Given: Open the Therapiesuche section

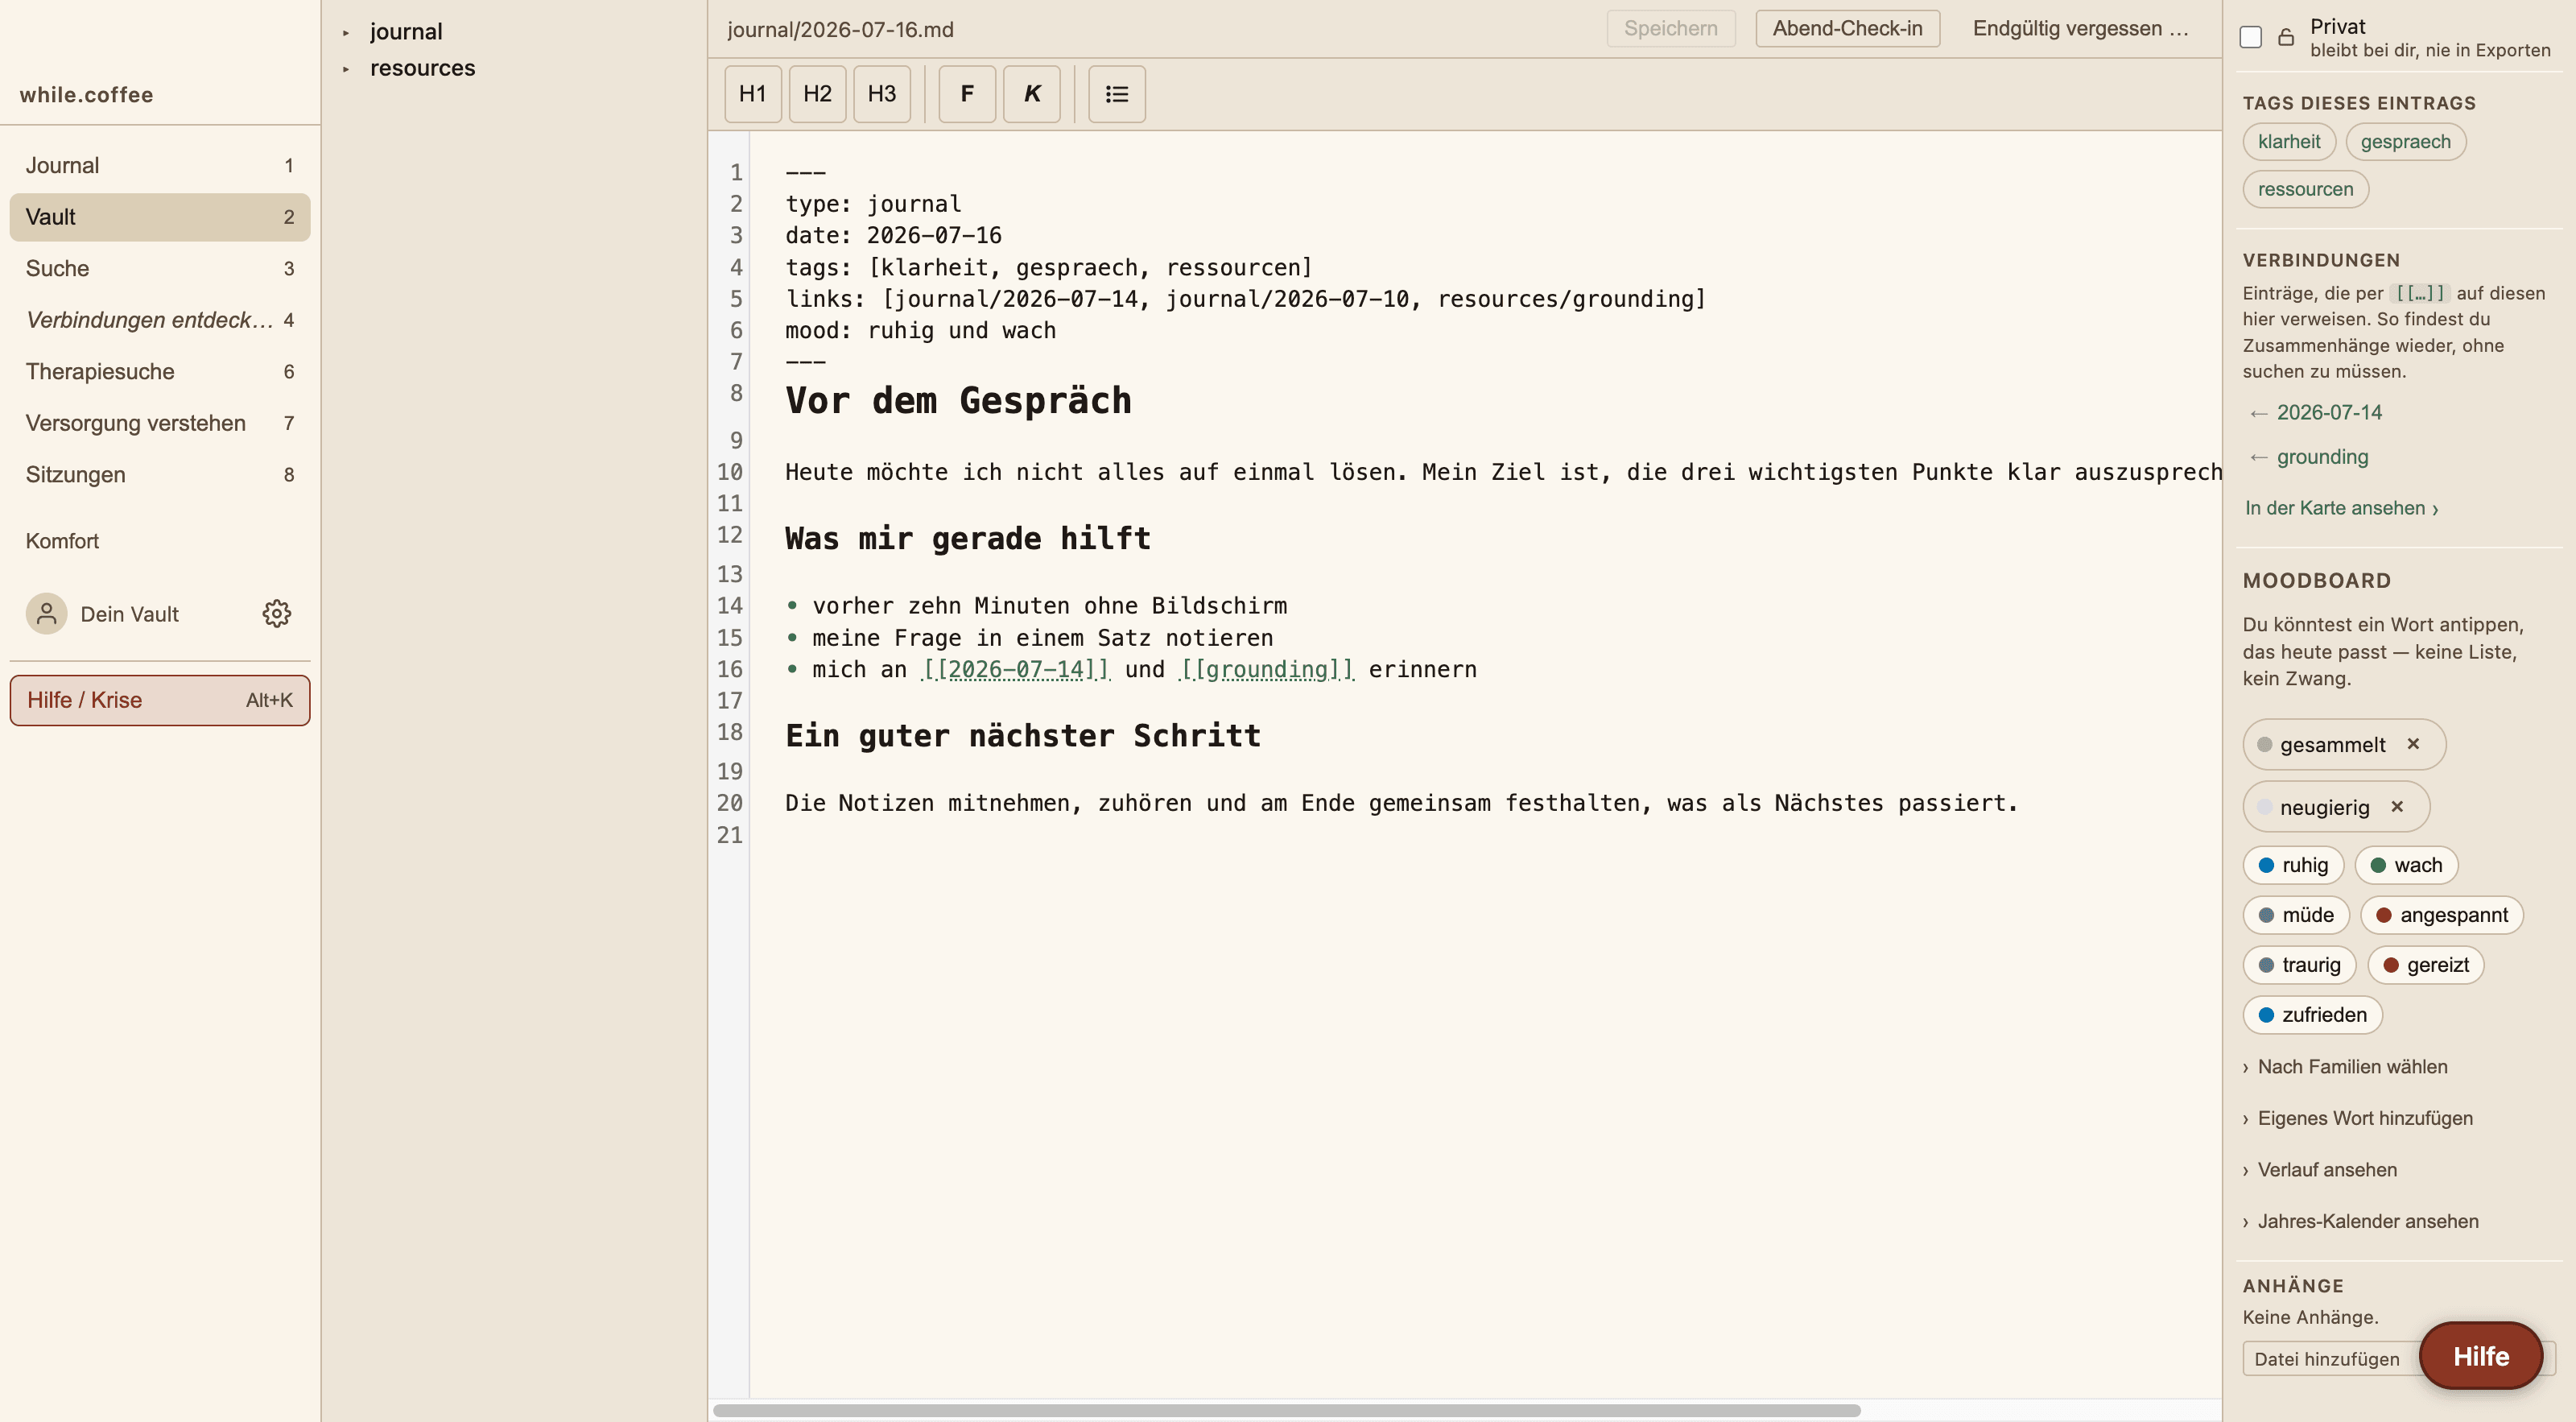Looking at the screenshot, I should pyautogui.click(x=160, y=371).
